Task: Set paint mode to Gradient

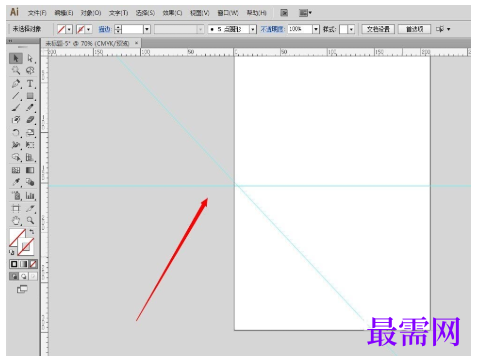Action: coord(24,264)
